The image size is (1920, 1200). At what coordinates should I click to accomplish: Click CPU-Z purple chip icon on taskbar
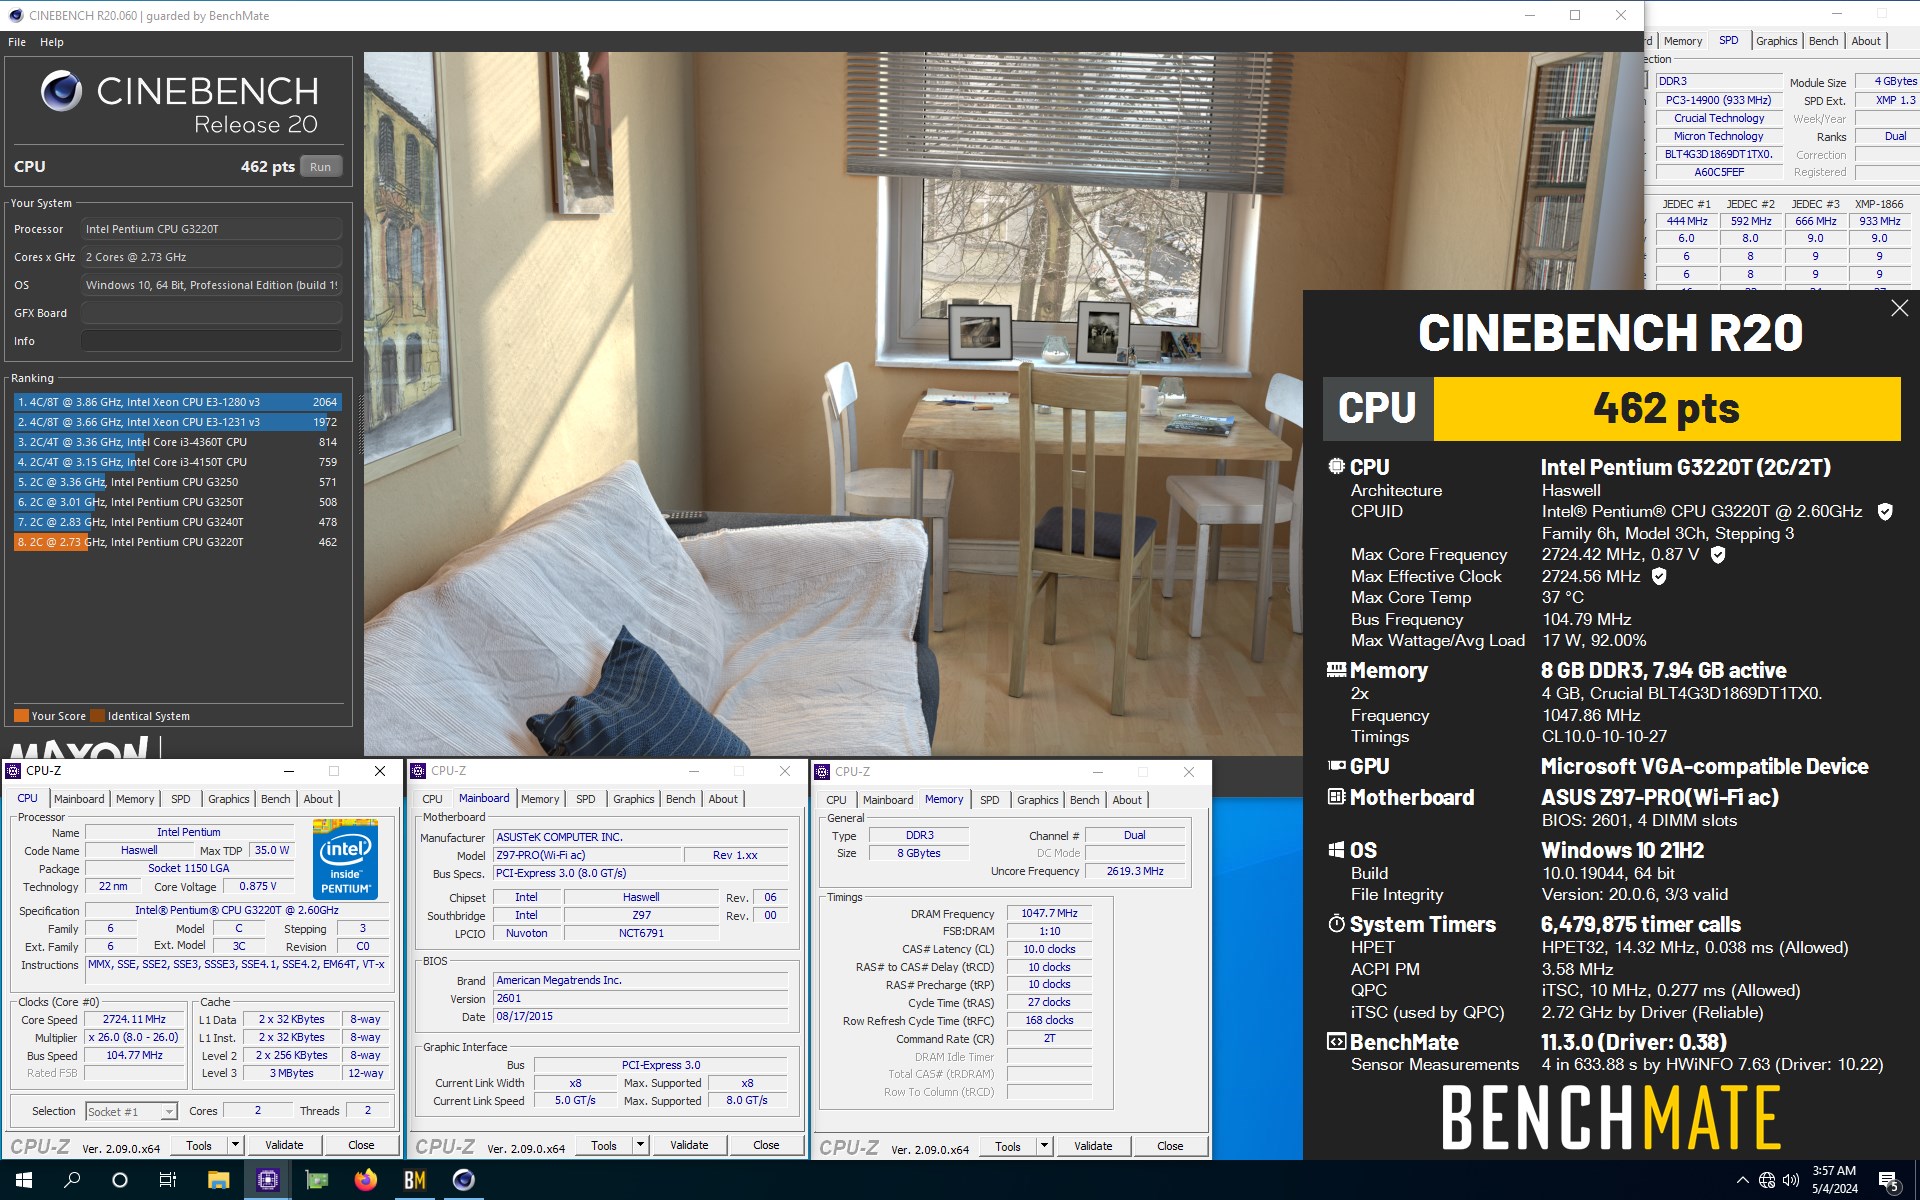click(267, 1180)
